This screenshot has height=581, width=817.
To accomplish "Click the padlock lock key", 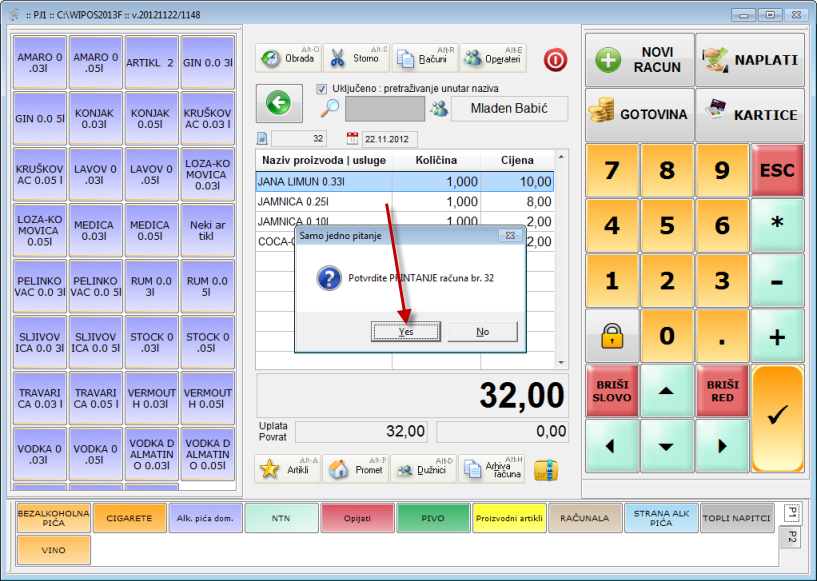I will (612, 336).
